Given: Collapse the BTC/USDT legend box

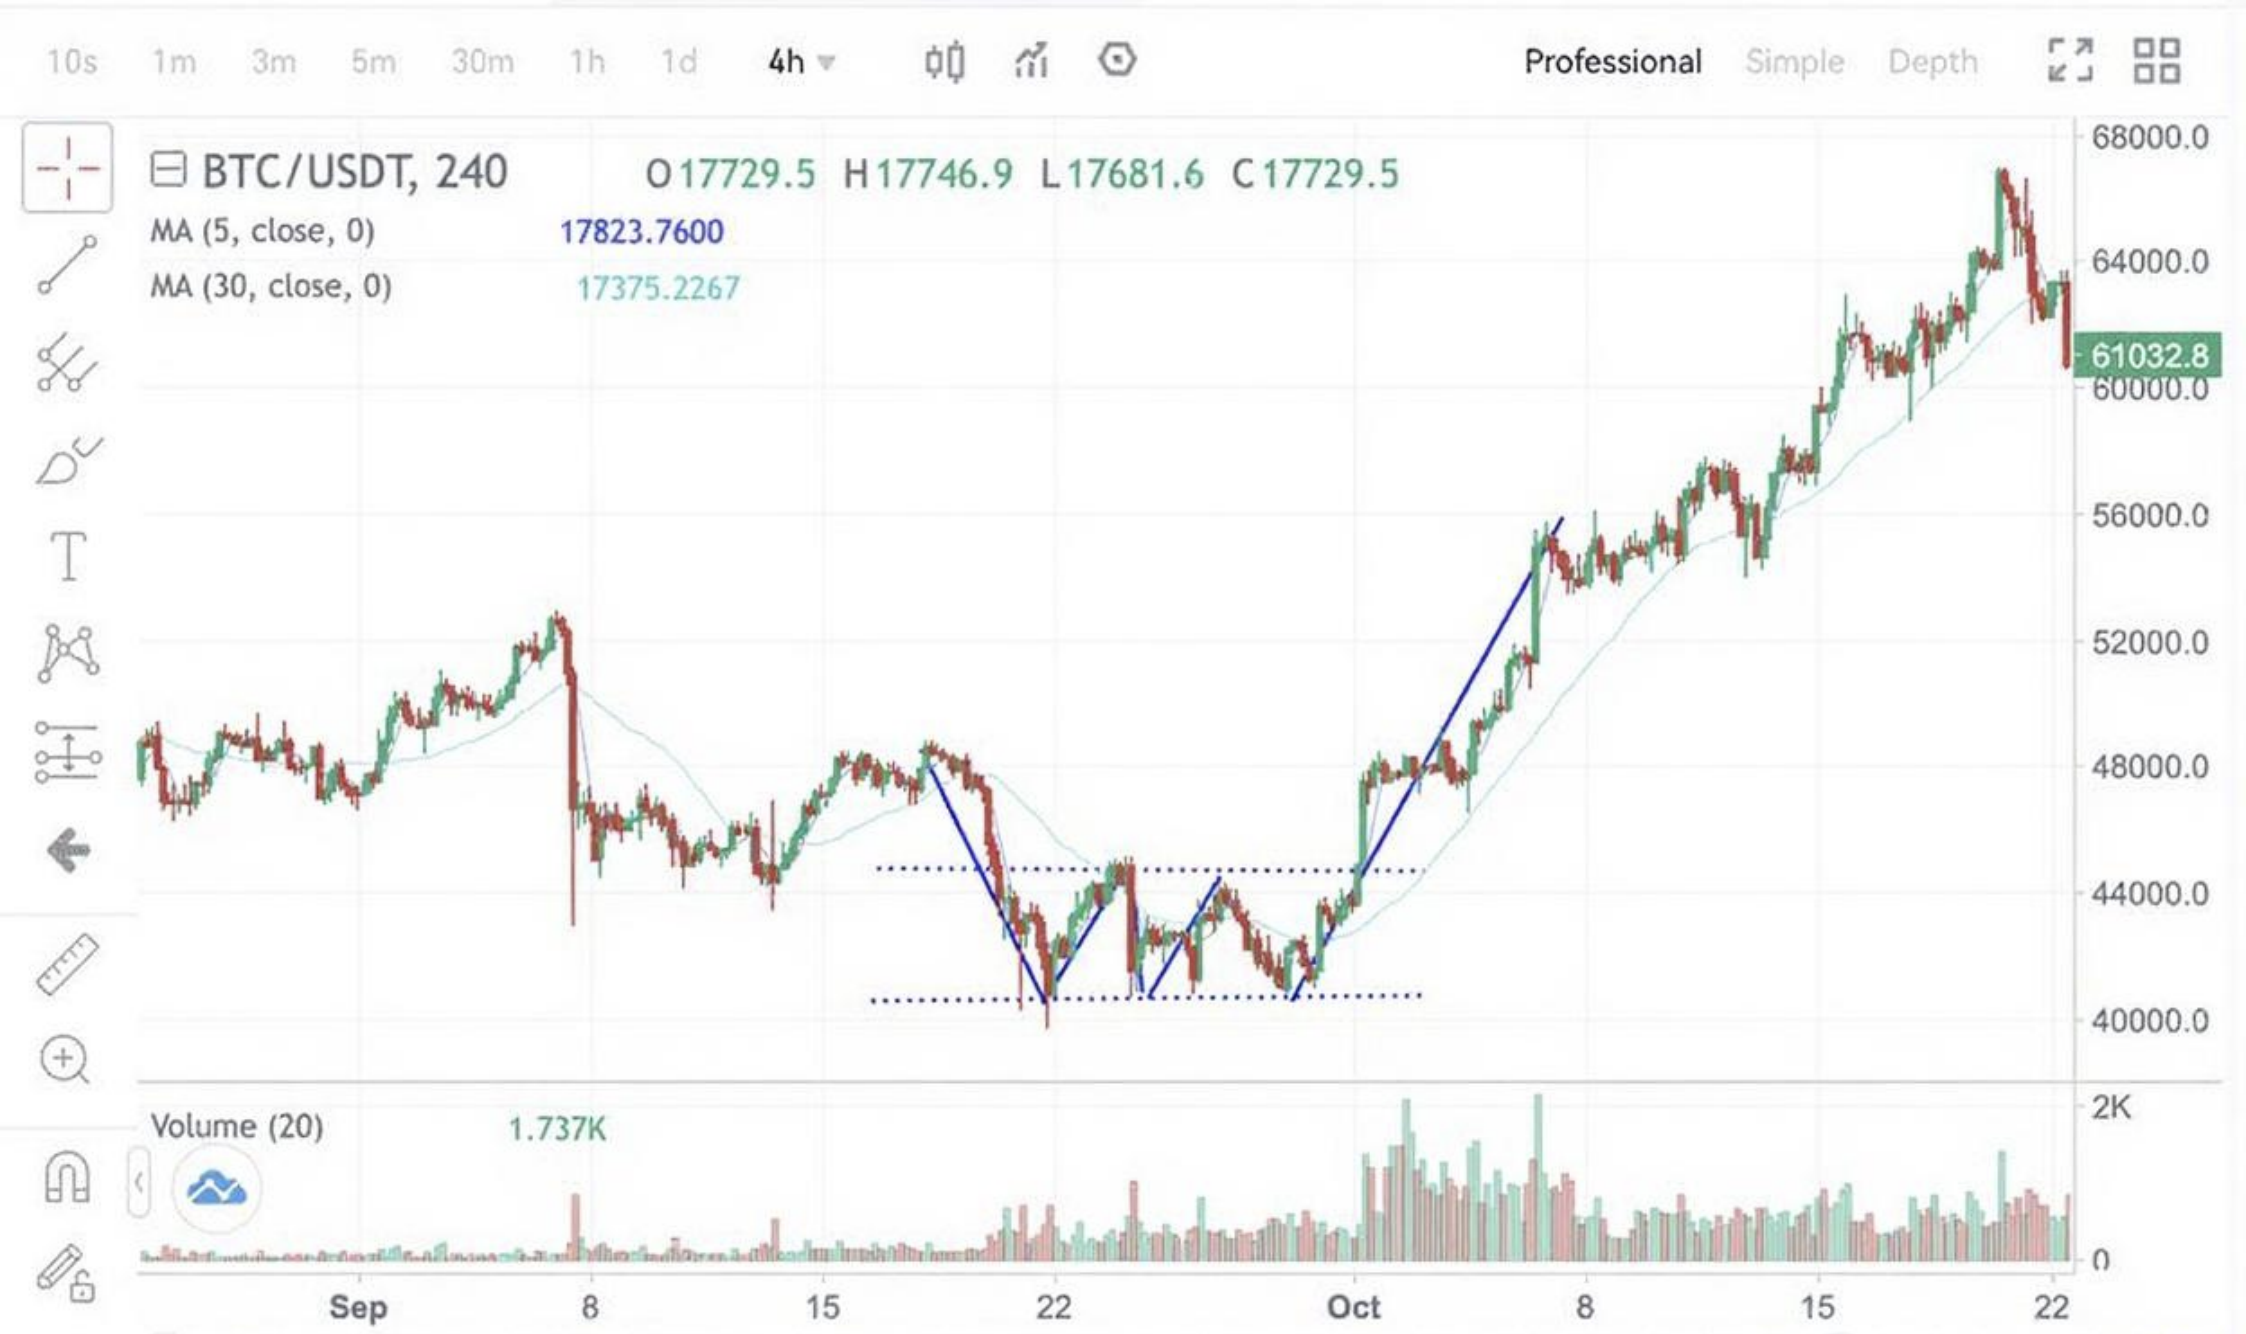Looking at the screenshot, I should (x=168, y=170).
